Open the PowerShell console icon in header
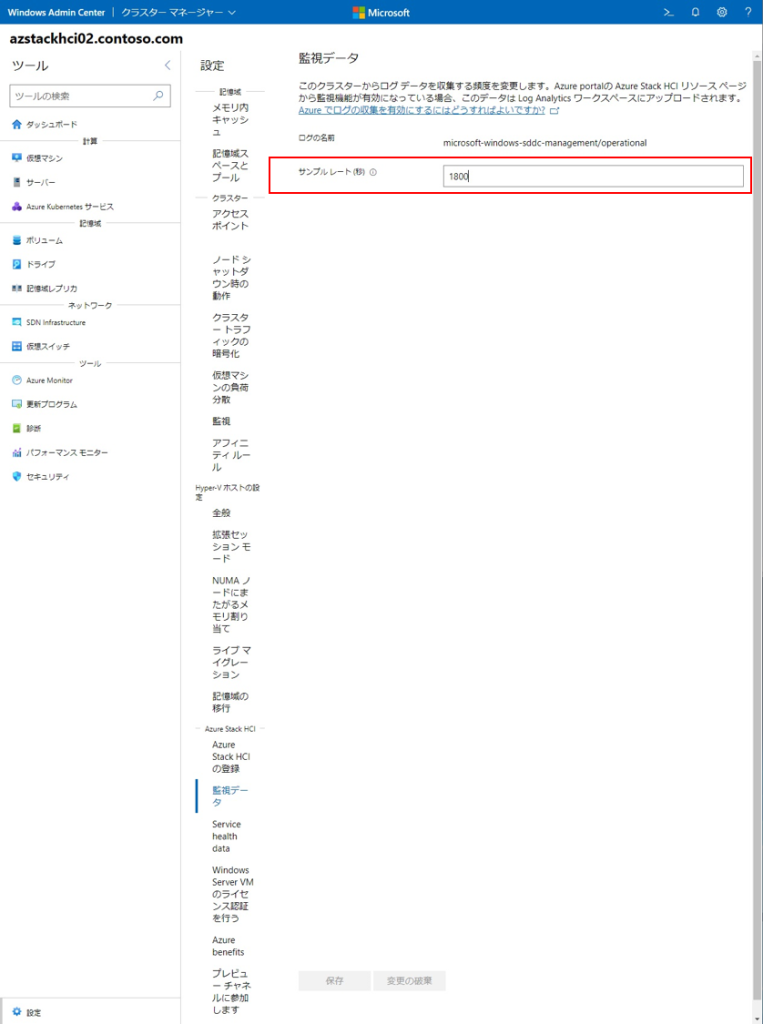Viewport: 763px width, 1024px height. [668, 12]
